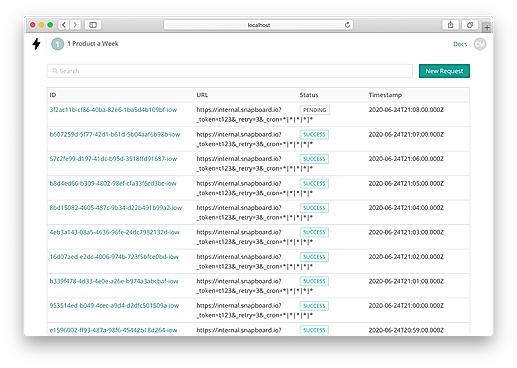Show all tabs with the tab overview icon
517x368 pixels.
click(x=470, y=25)
